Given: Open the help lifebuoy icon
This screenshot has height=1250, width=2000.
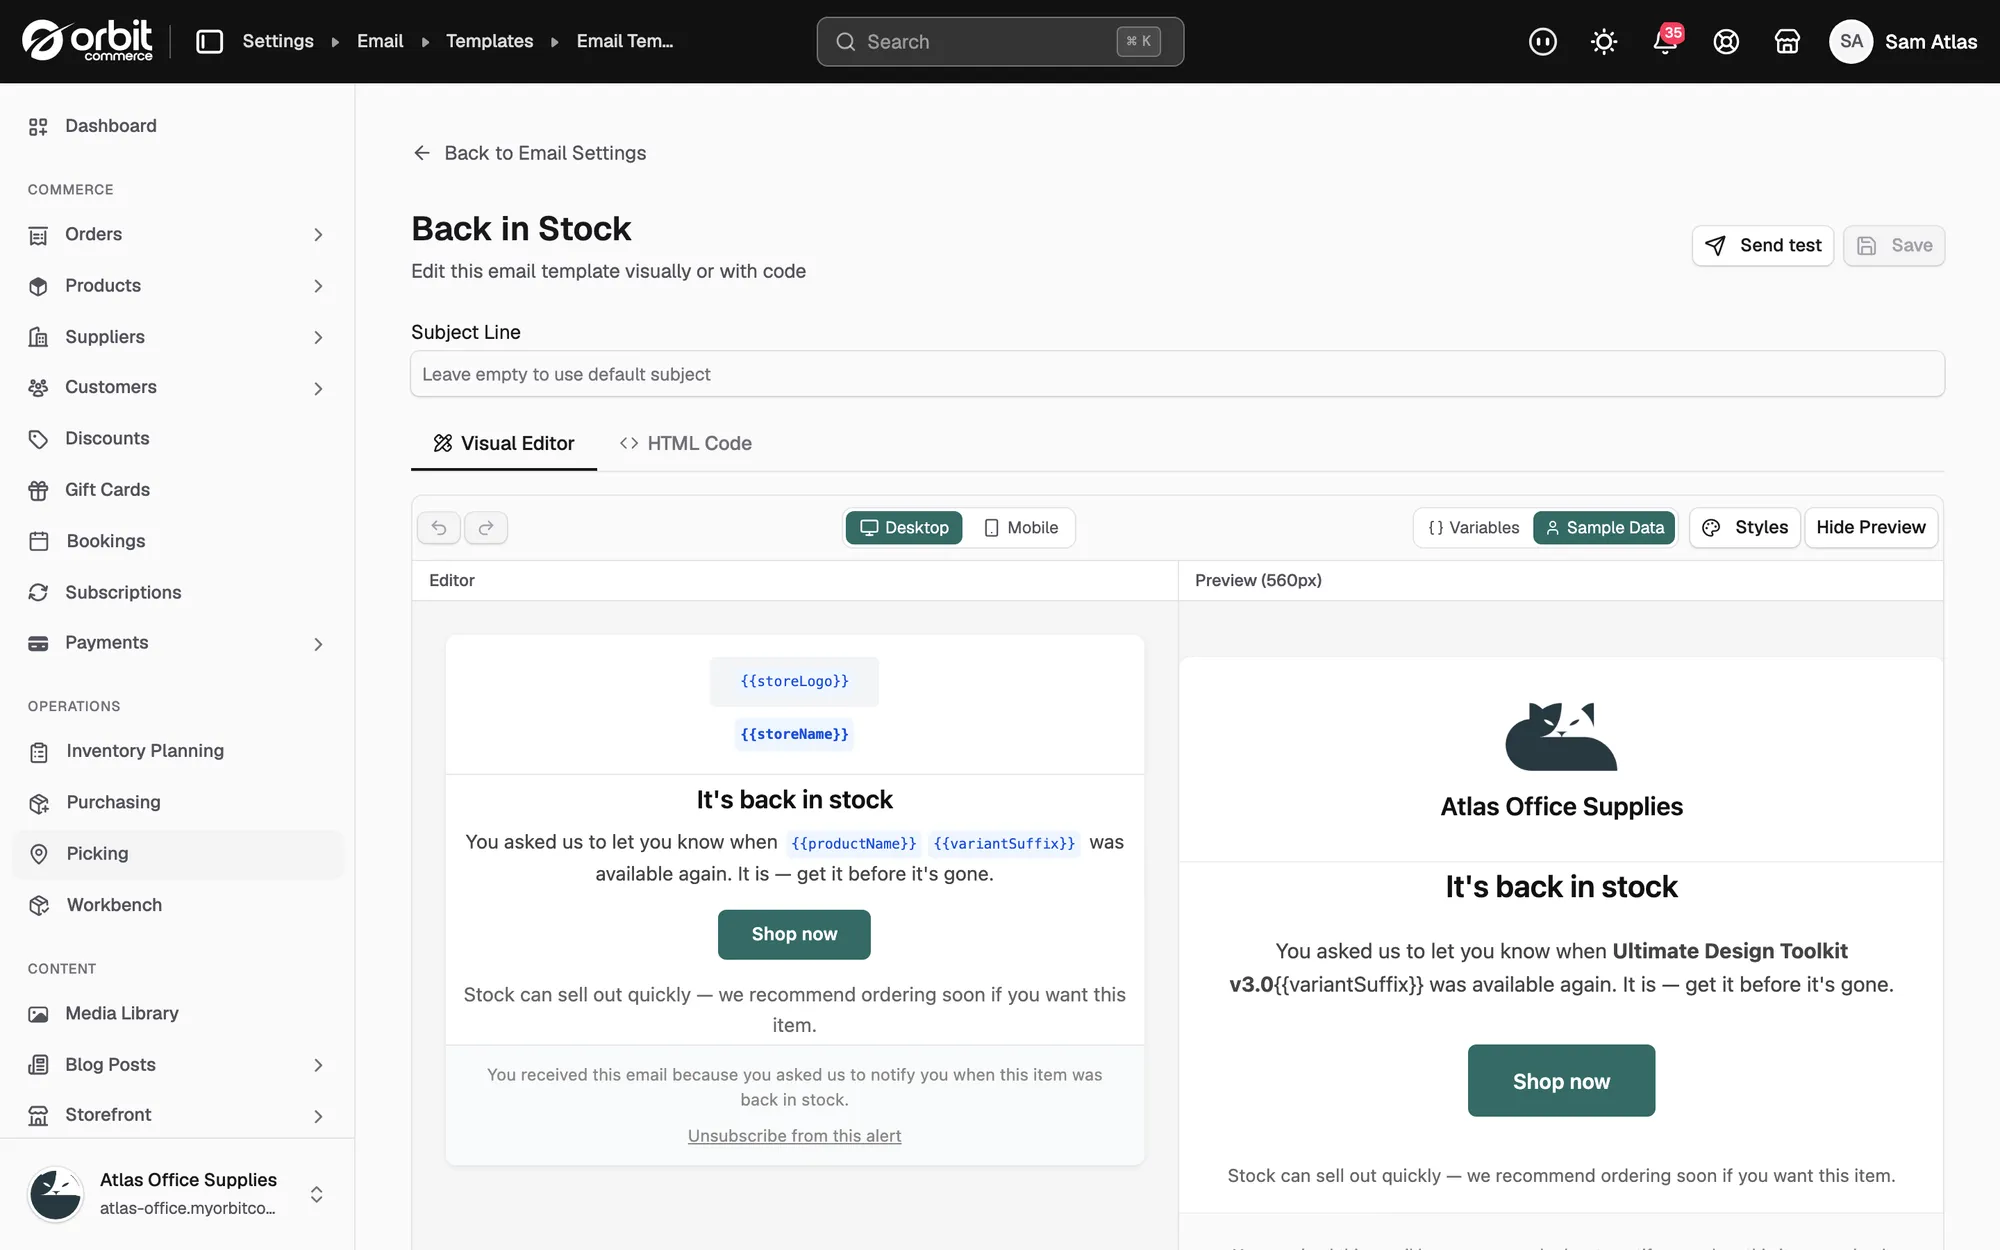Looking at the screenshot, I should pyautogui.click(x=1726, y=41).
